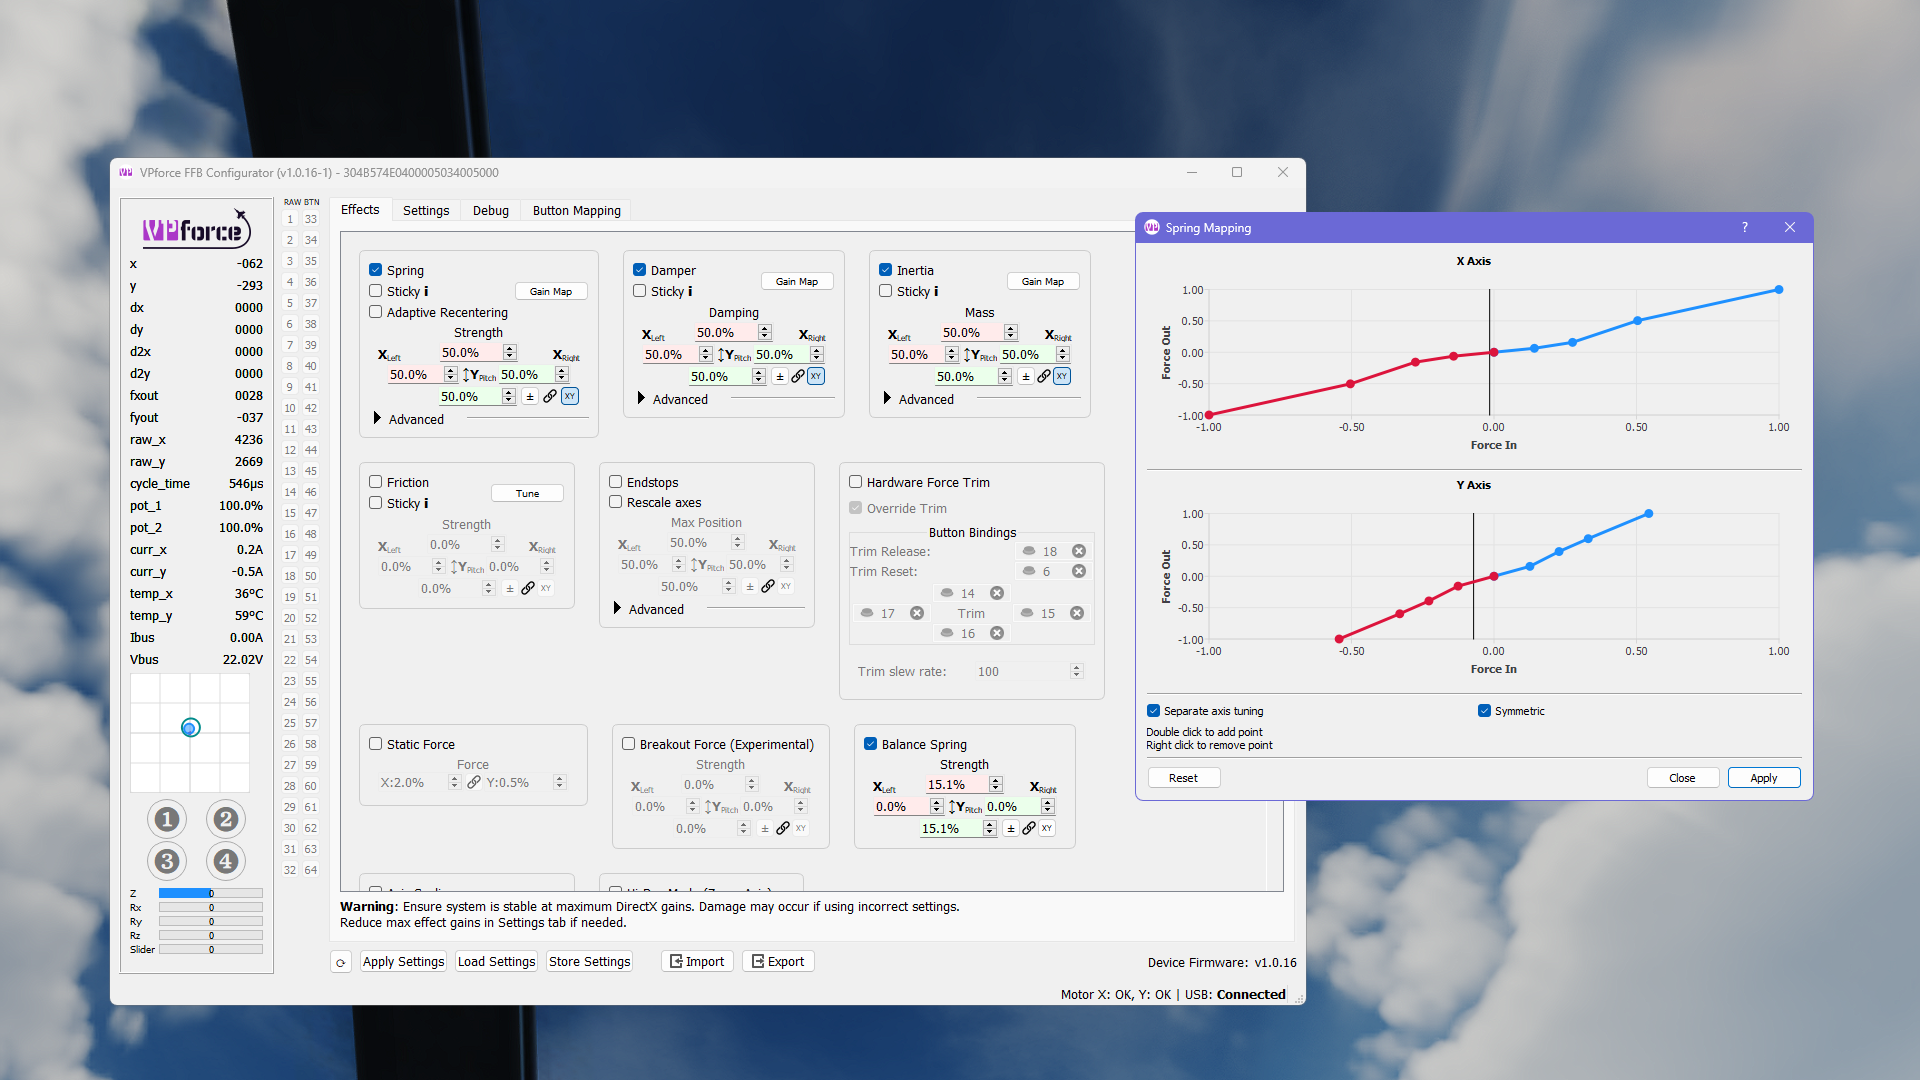Screen dimensions: 1920x1080
Task: Toggle the XY button in the Damper section
Action: (x=816, y=377)
